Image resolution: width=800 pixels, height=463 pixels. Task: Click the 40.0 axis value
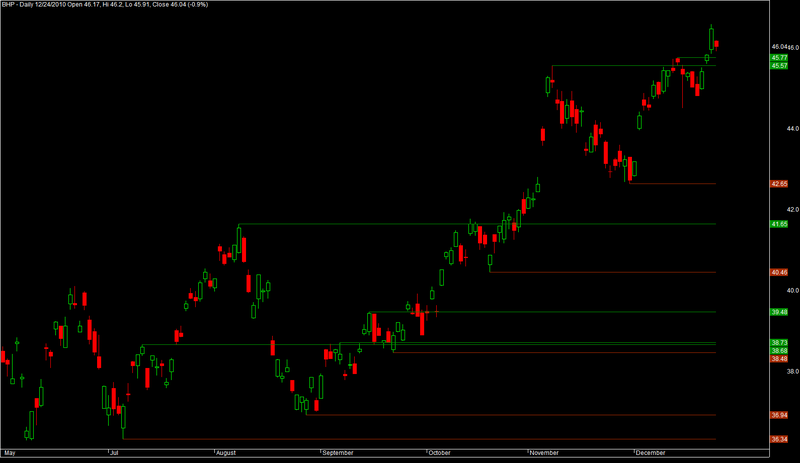tap(792, 291)
